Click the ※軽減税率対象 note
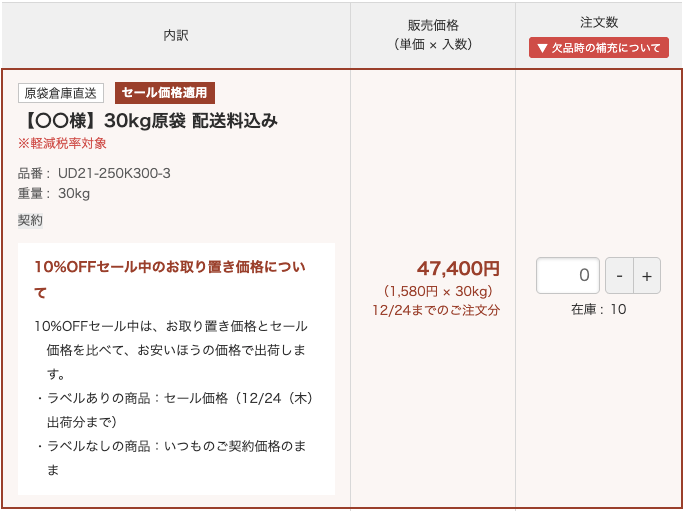The image size is (685, 511). click(62, 143)
